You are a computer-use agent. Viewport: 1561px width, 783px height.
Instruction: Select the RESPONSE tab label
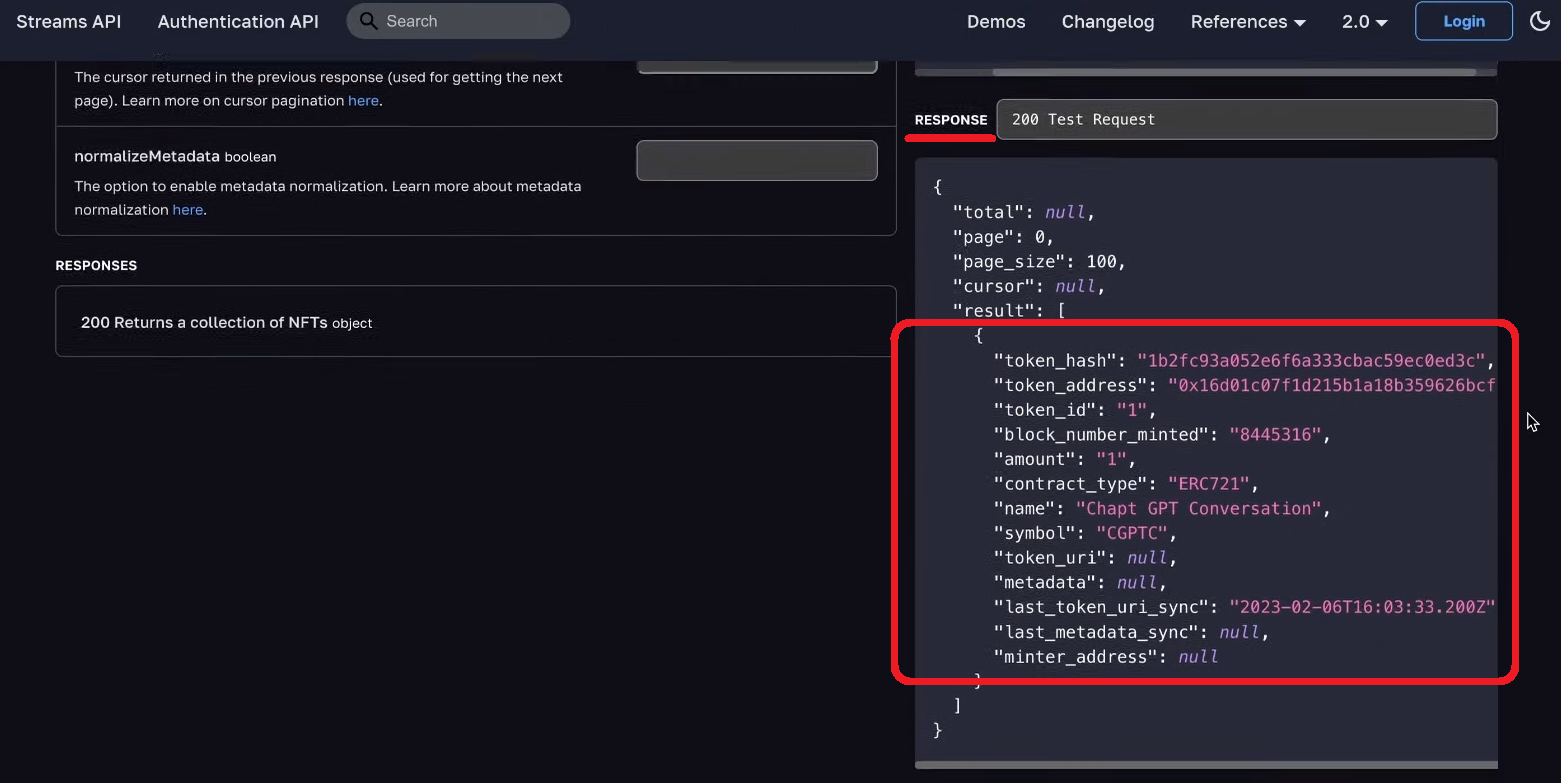(950, 120)
